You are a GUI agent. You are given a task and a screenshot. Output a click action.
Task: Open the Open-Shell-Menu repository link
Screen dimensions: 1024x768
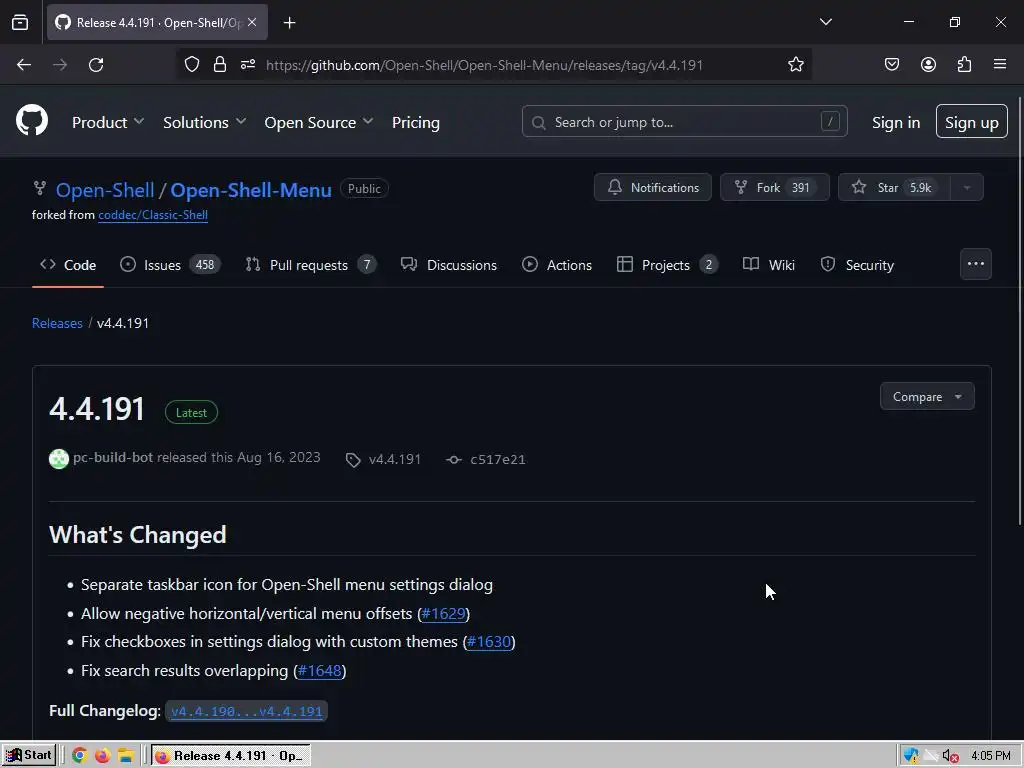[x=251, y=190]
